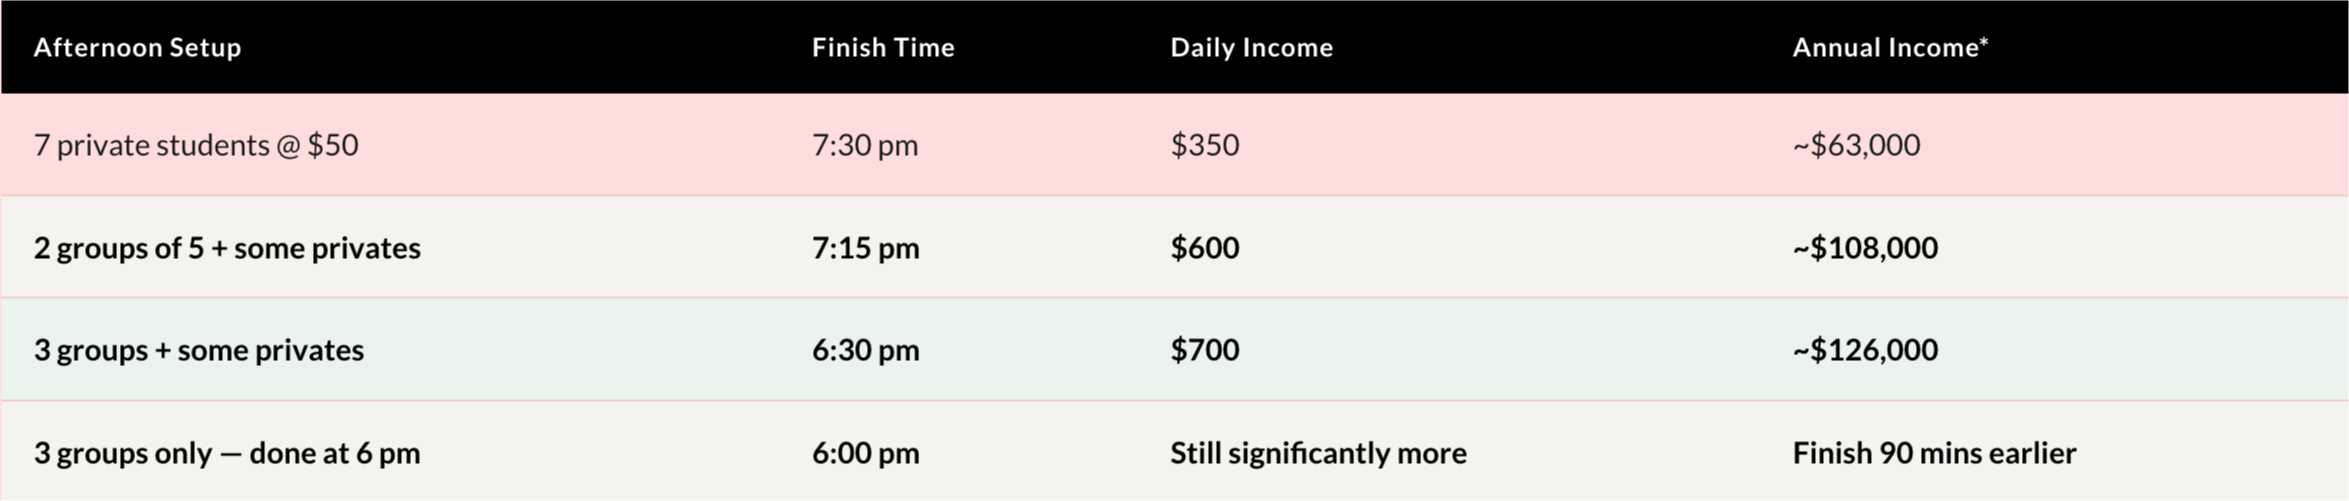Select the 3 groups only — done at 6 pm cell

tap(227, 453)
